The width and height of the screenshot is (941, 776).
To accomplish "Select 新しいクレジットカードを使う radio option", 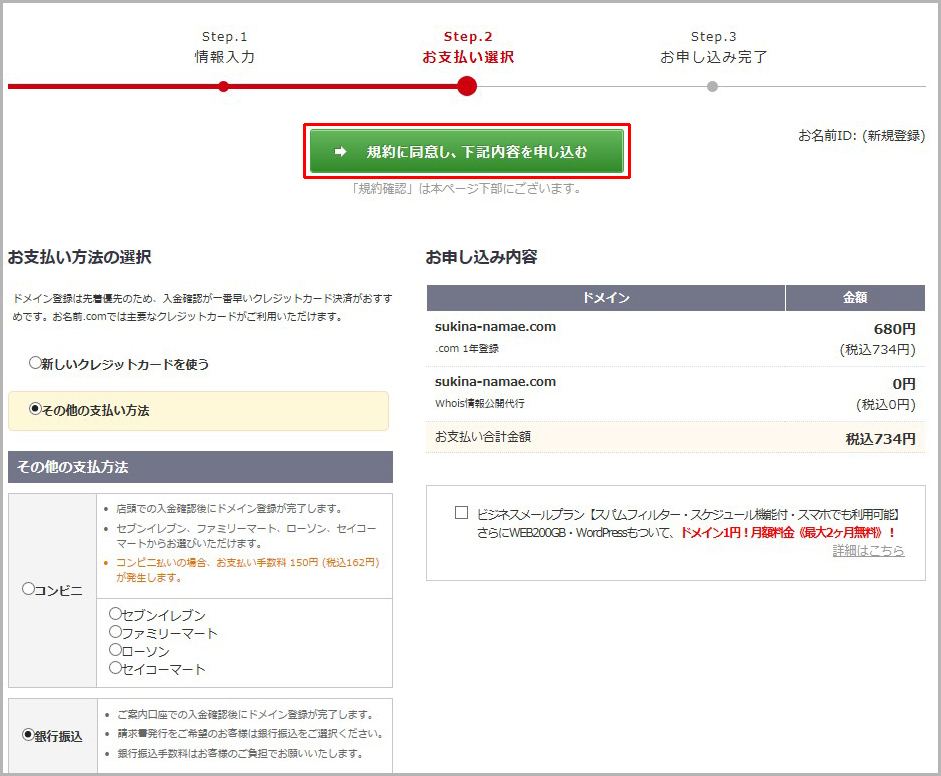I will [x=36, y=364].
